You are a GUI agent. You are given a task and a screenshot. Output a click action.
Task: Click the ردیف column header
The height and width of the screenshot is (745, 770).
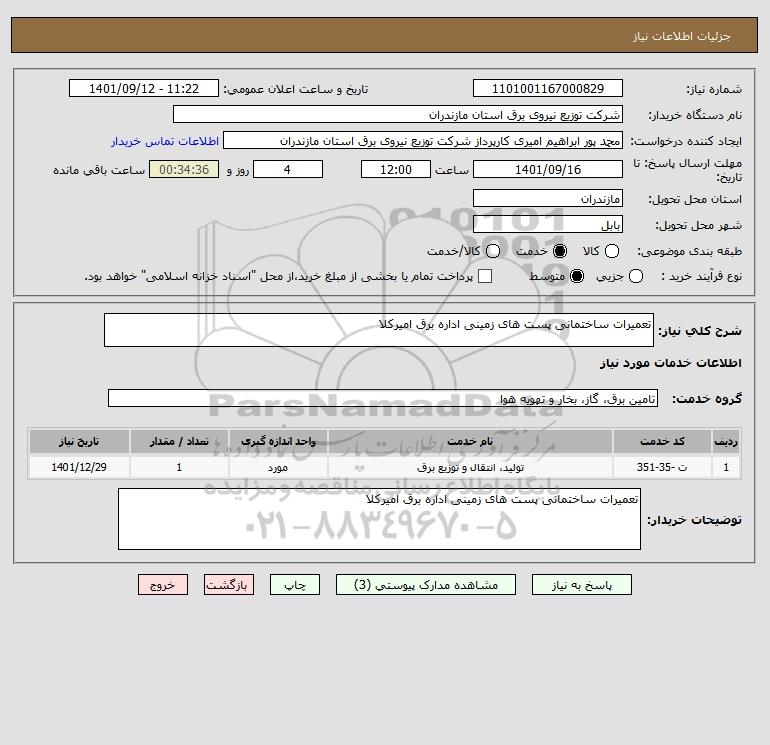[726, 441]
